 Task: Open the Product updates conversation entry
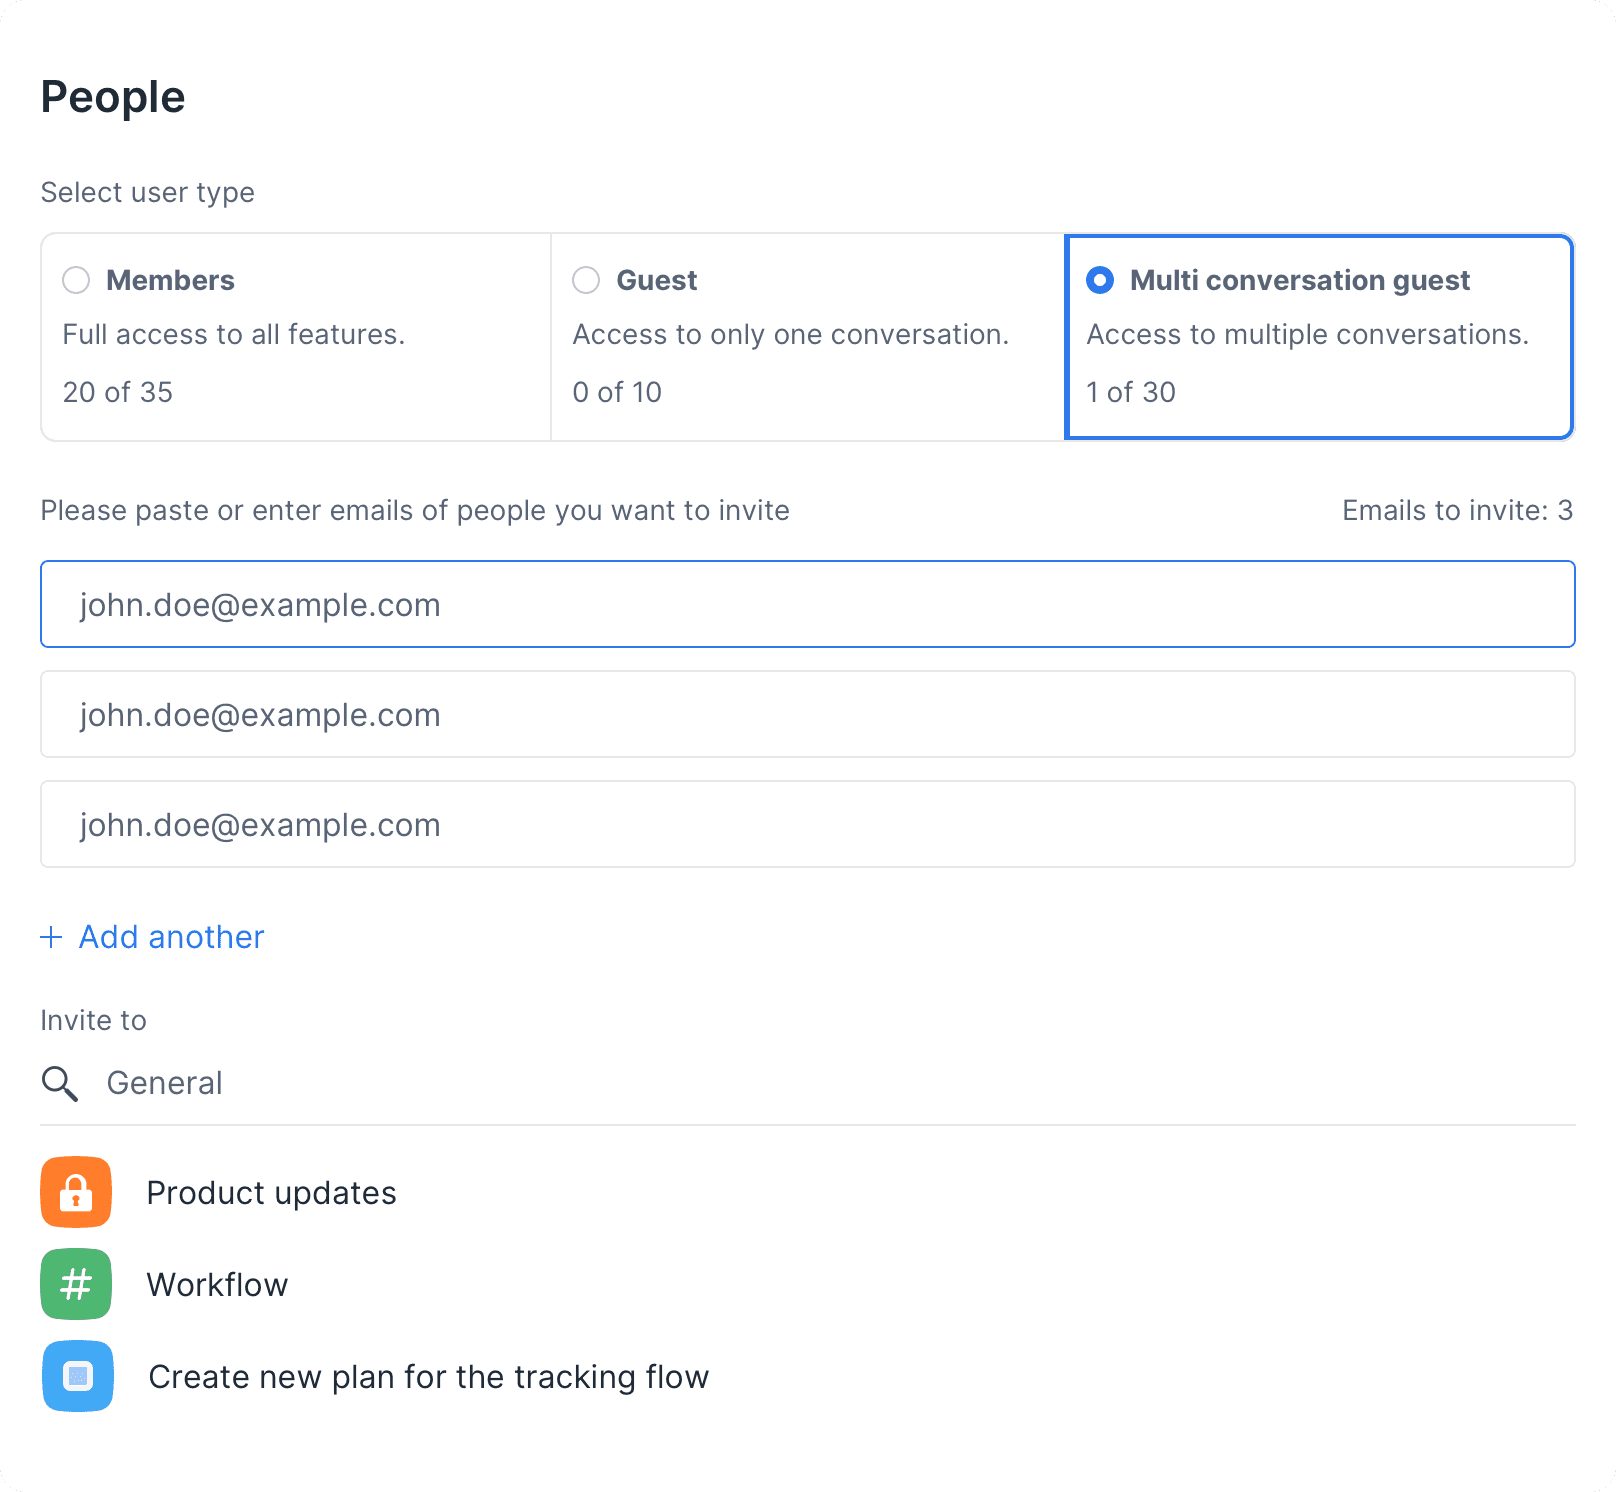(271, 1192)
